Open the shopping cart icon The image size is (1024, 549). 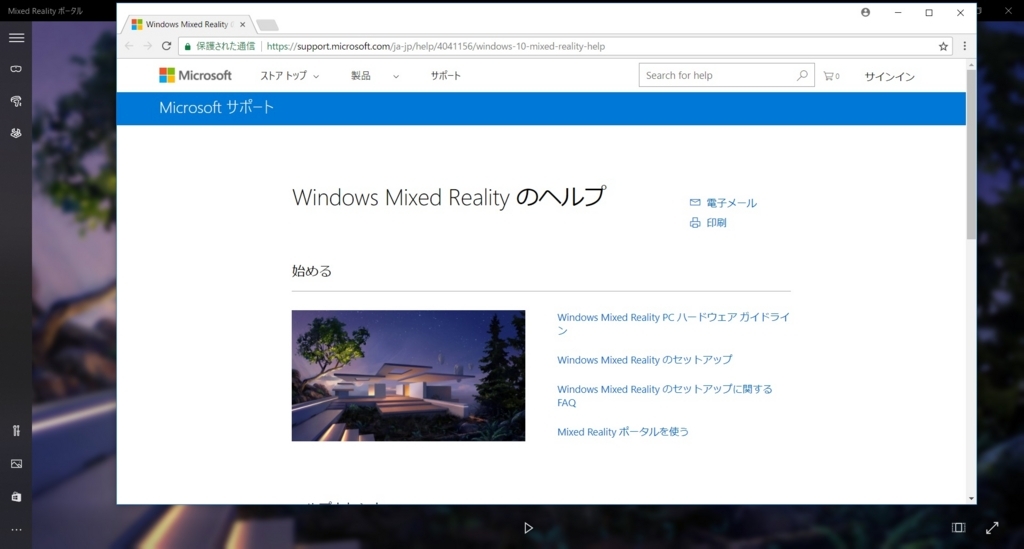[x=831, y=76]
